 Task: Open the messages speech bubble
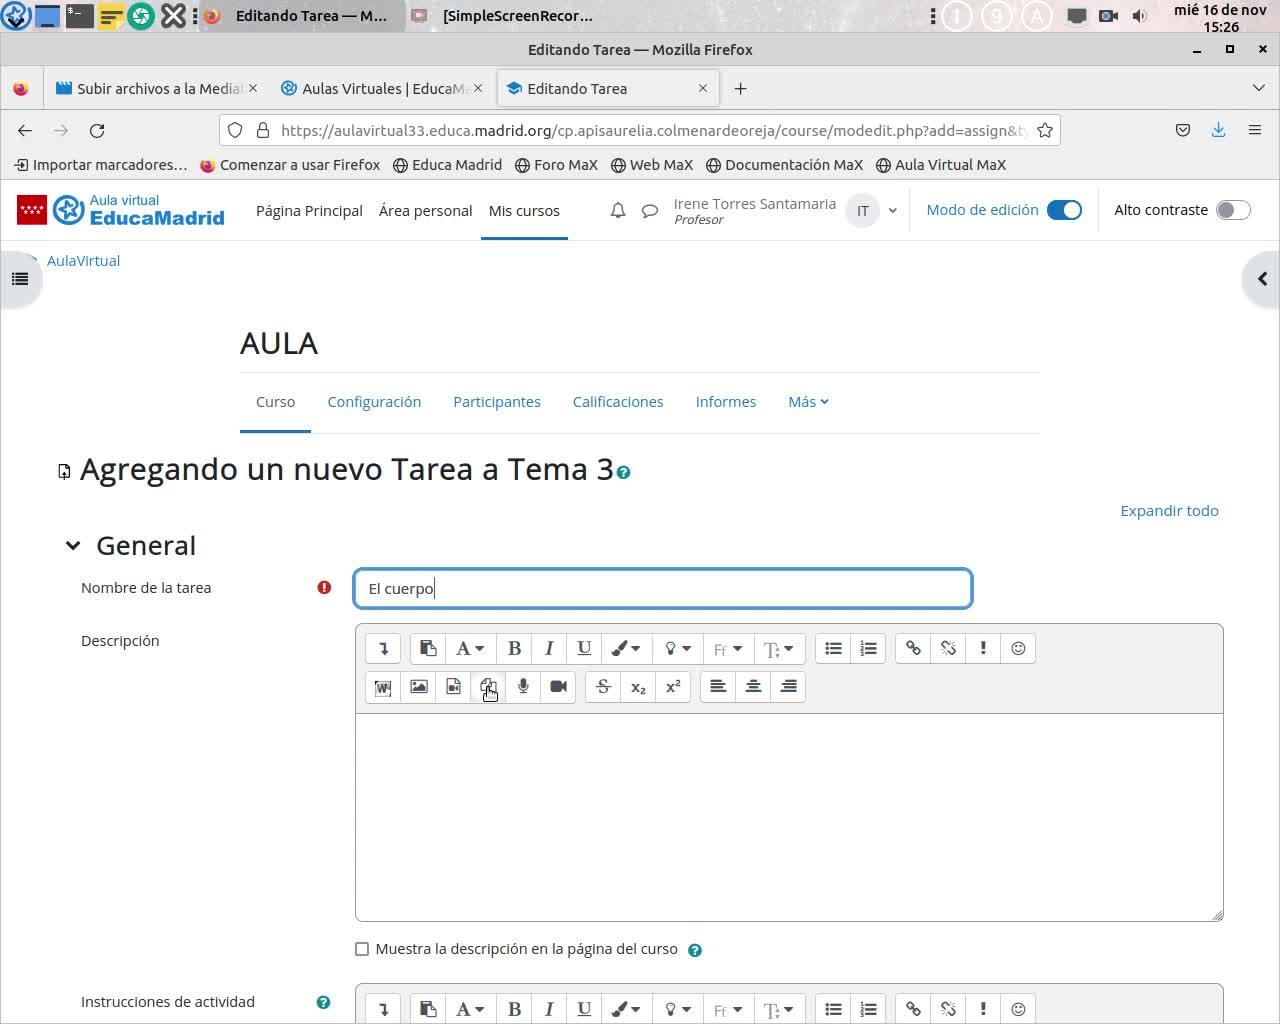[x=650, y=210]
